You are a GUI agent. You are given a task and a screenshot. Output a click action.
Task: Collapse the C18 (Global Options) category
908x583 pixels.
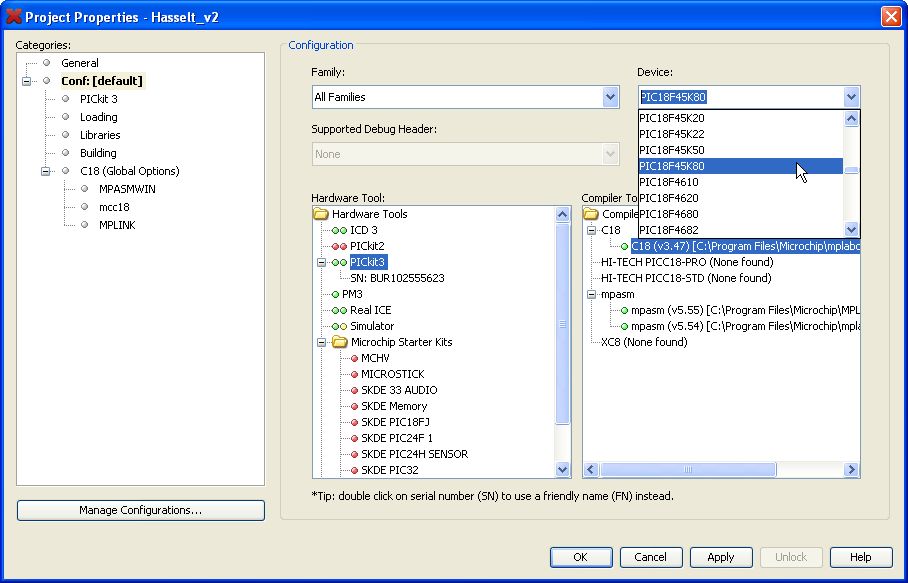click(46, 171)
